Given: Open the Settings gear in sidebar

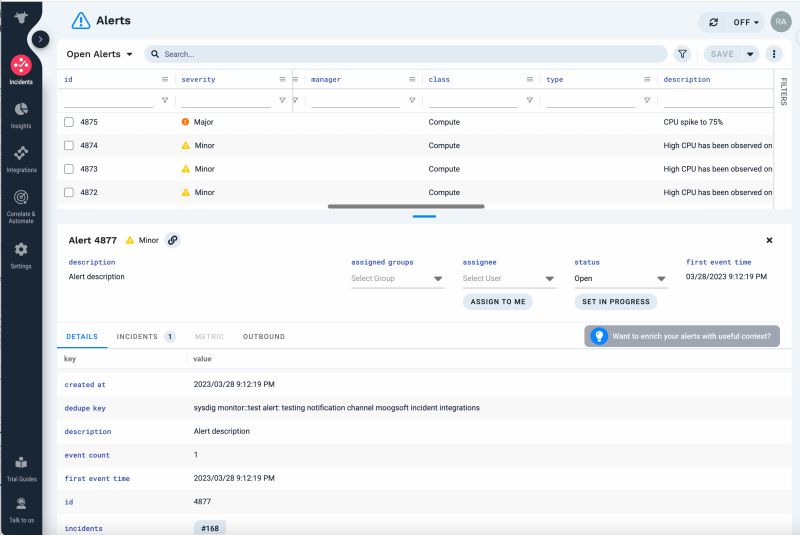Looking at the screenshot, I should (21, 255).
